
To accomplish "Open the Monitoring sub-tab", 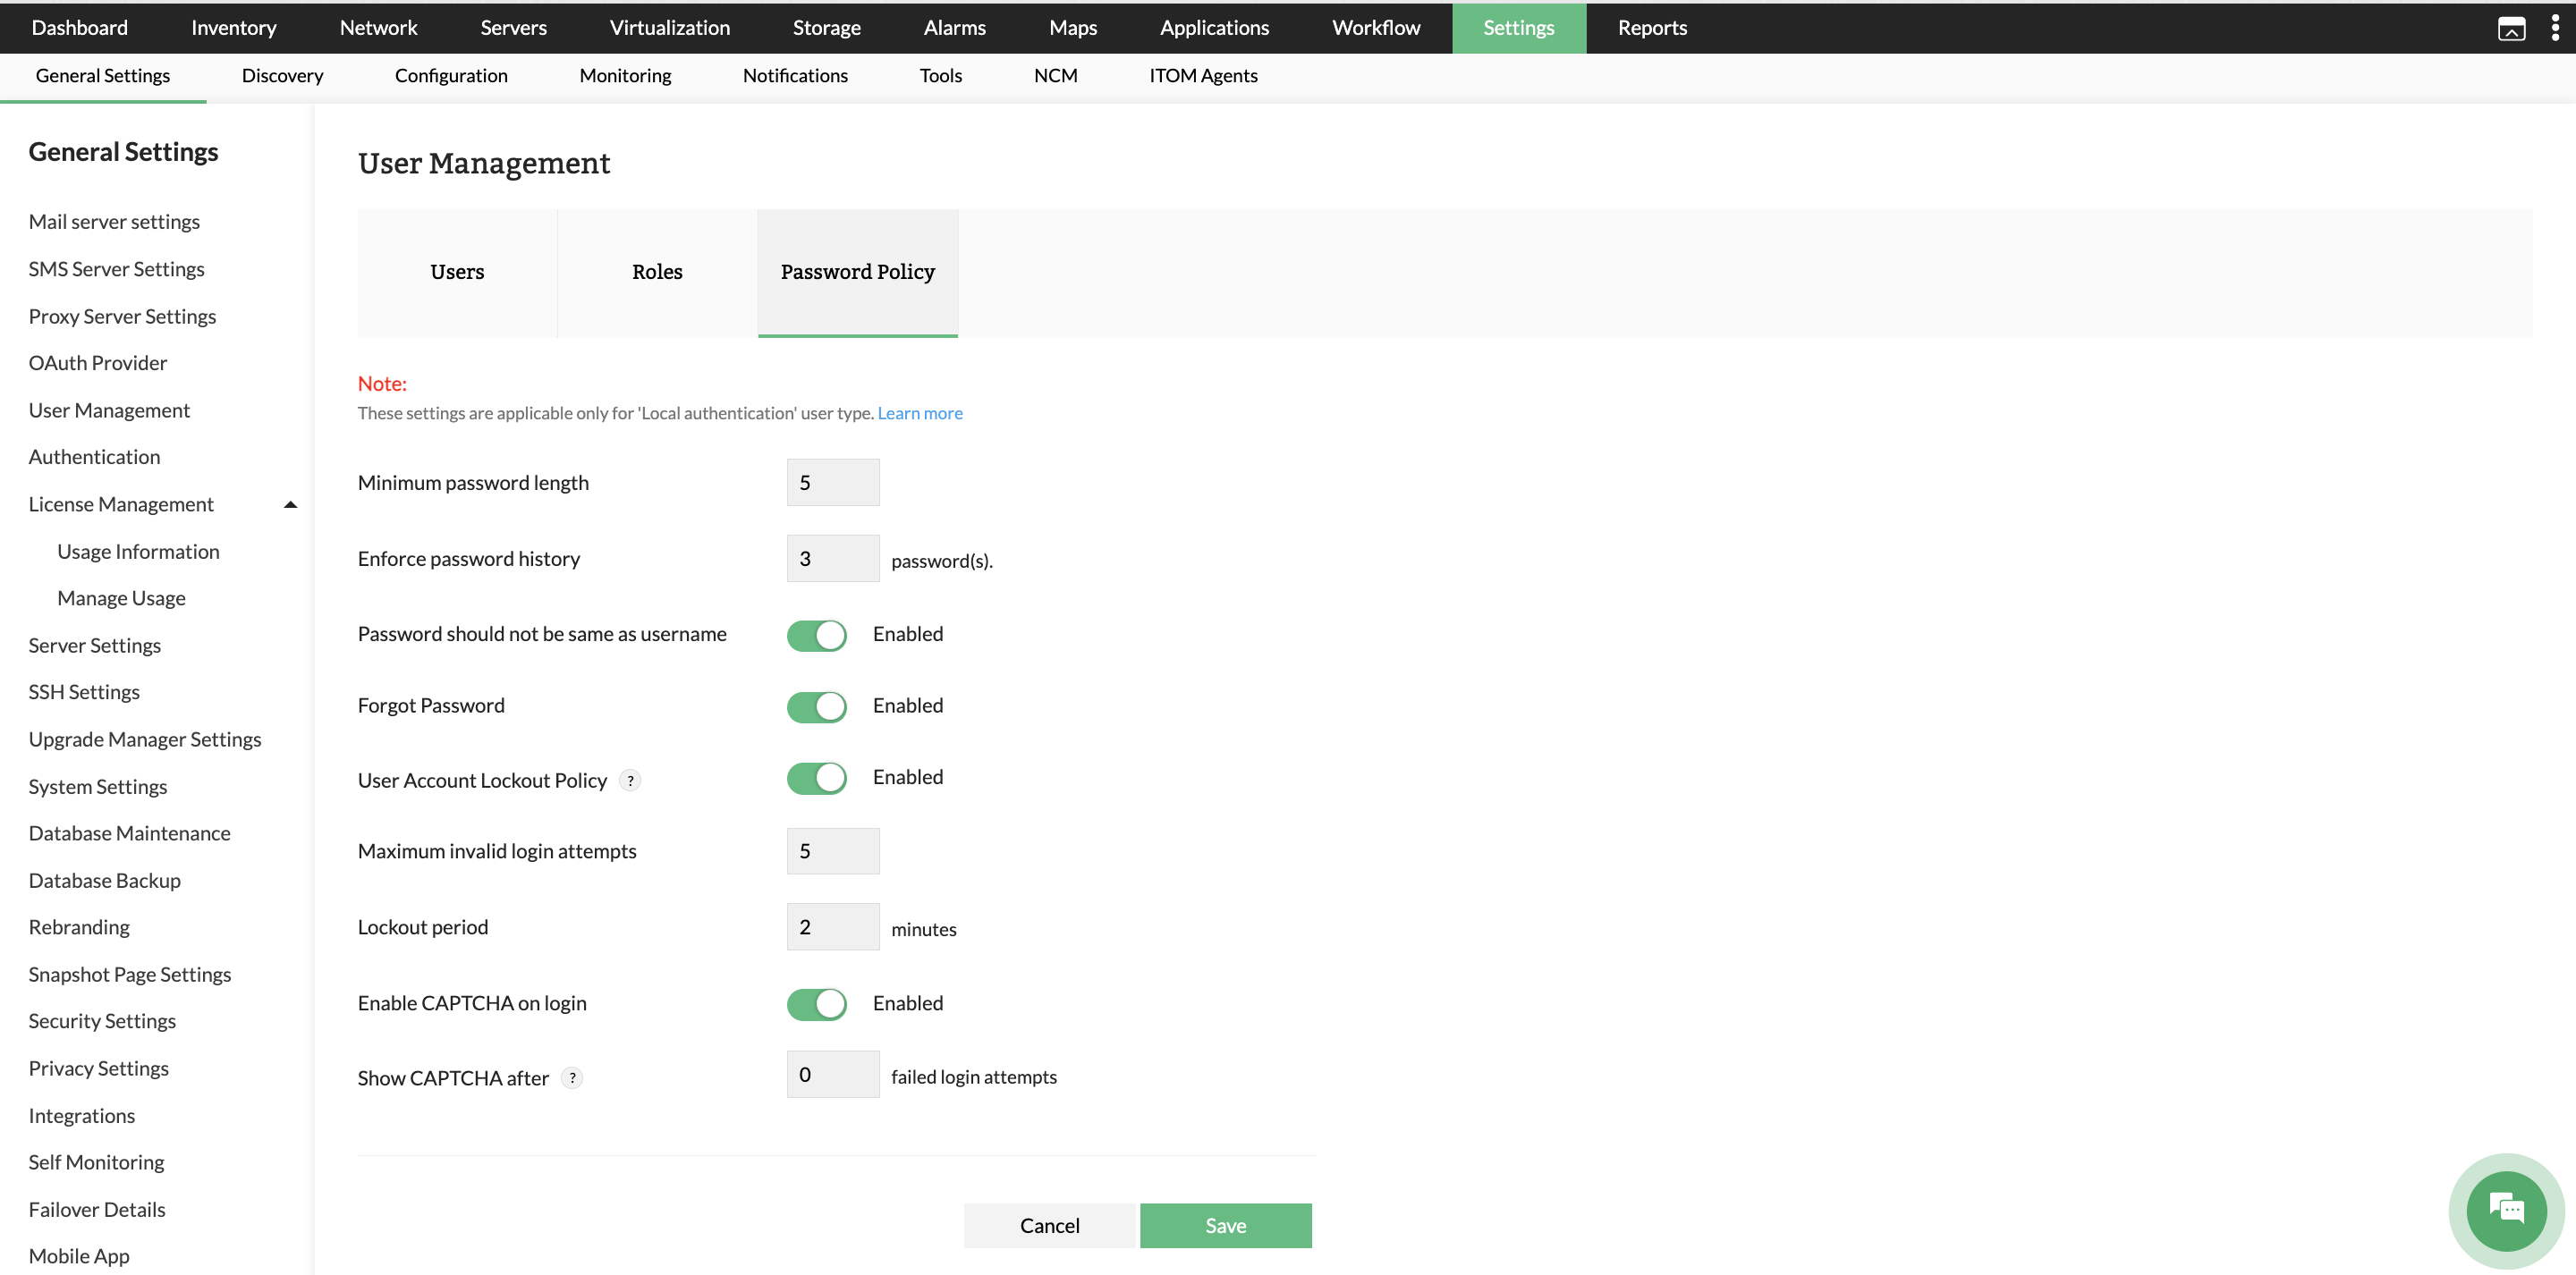I will coord(625,76).
